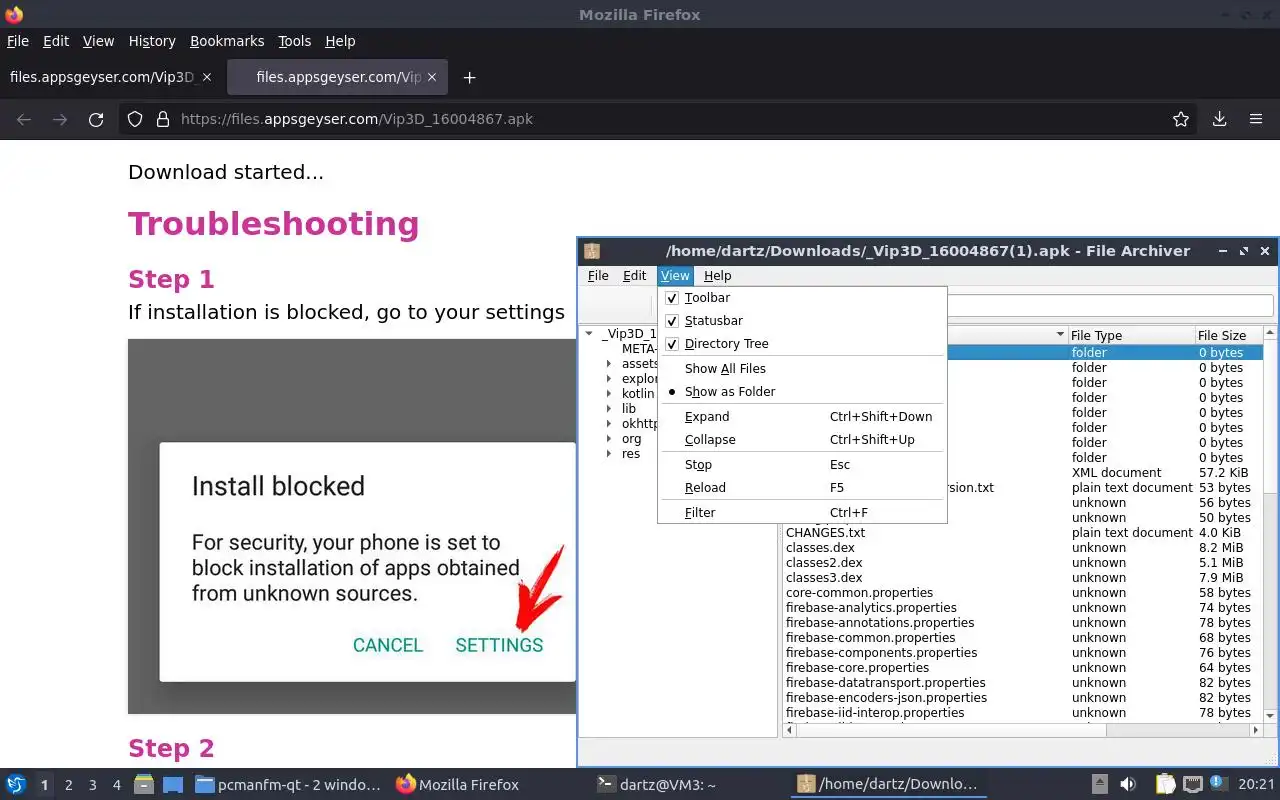Open a new tab with plus button

(469, 77)
